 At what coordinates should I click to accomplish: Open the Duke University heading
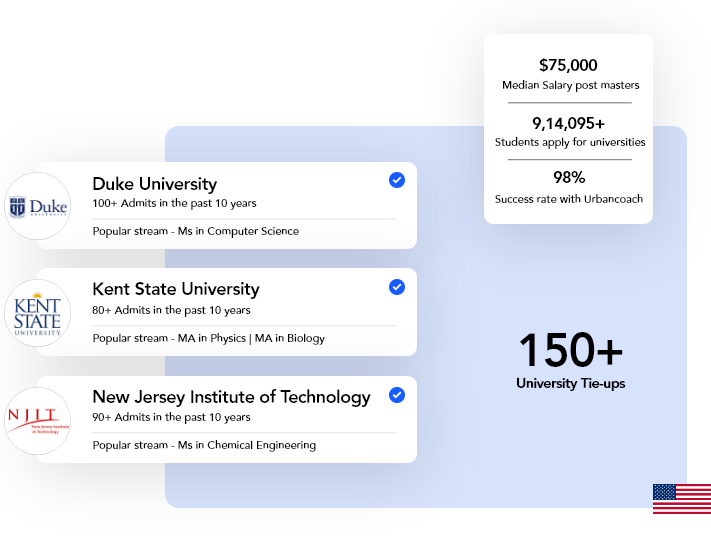pos(155,184)
